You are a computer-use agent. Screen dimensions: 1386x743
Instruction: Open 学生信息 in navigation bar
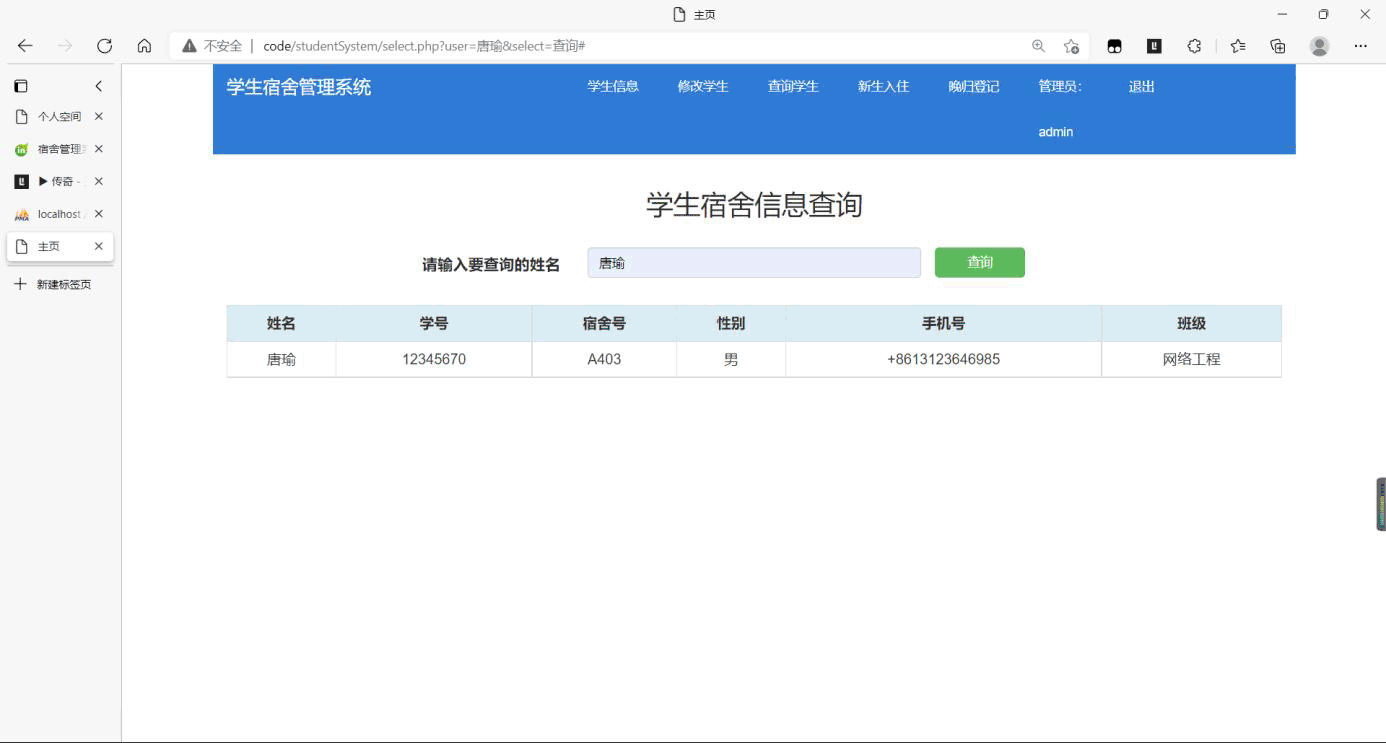[613, 86]
